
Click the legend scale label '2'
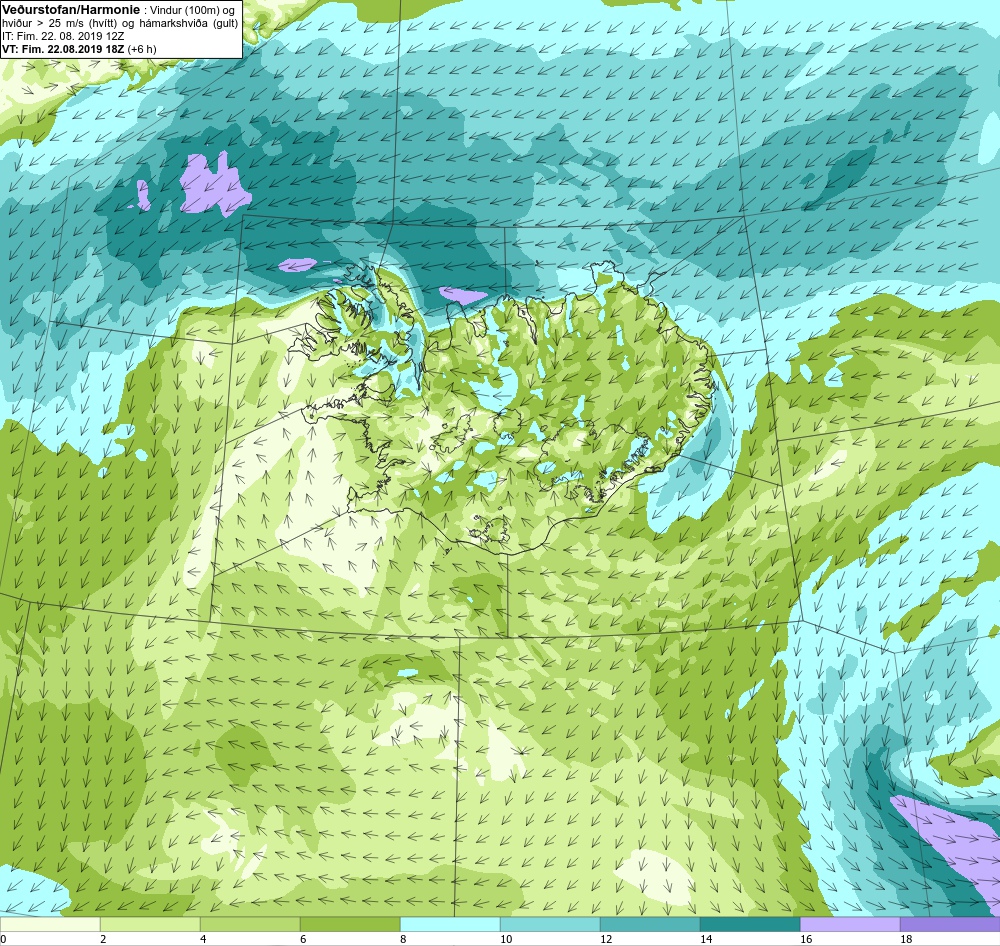tap(103, 938)
